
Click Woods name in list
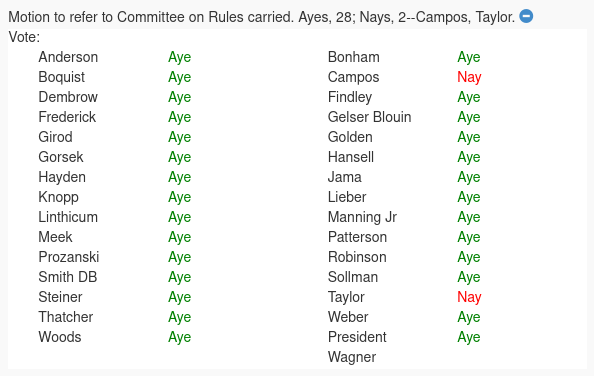(x=60, y=337)
